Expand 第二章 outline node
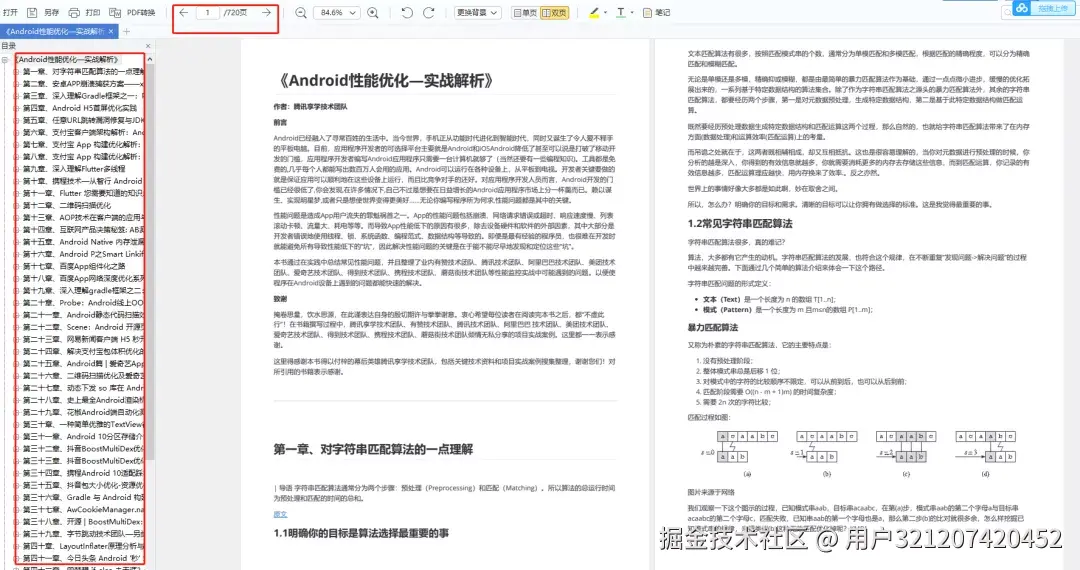Viewport: 1080px width, 570px height. (17, 83)
